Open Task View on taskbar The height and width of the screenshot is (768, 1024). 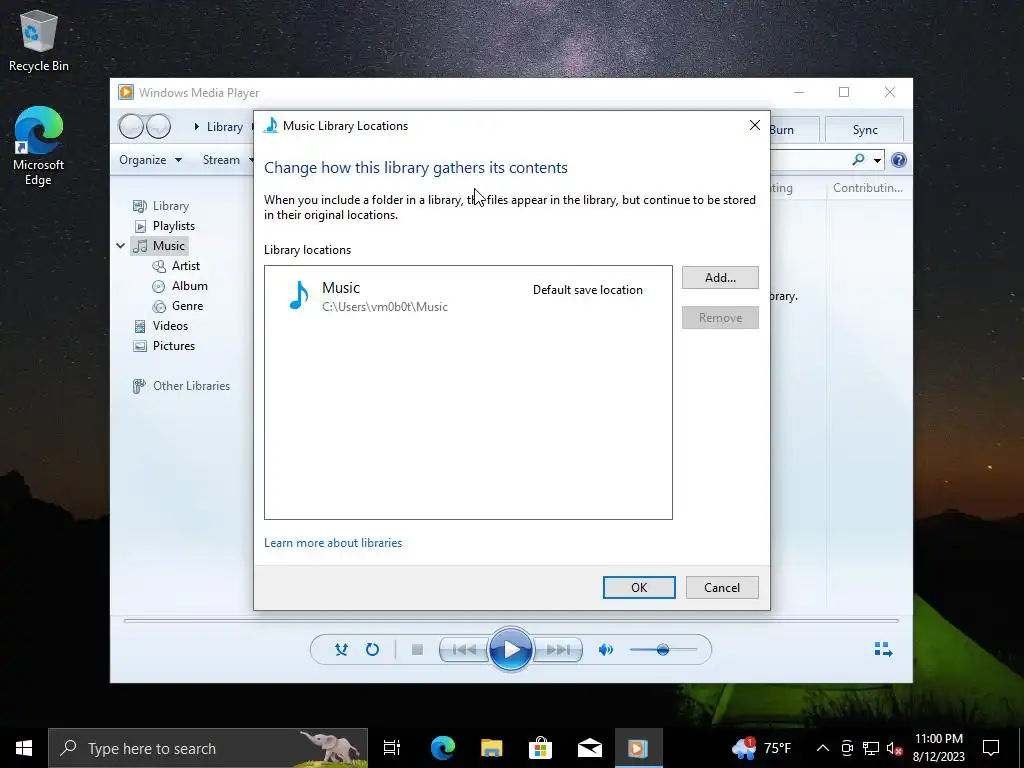pos(392,748)
